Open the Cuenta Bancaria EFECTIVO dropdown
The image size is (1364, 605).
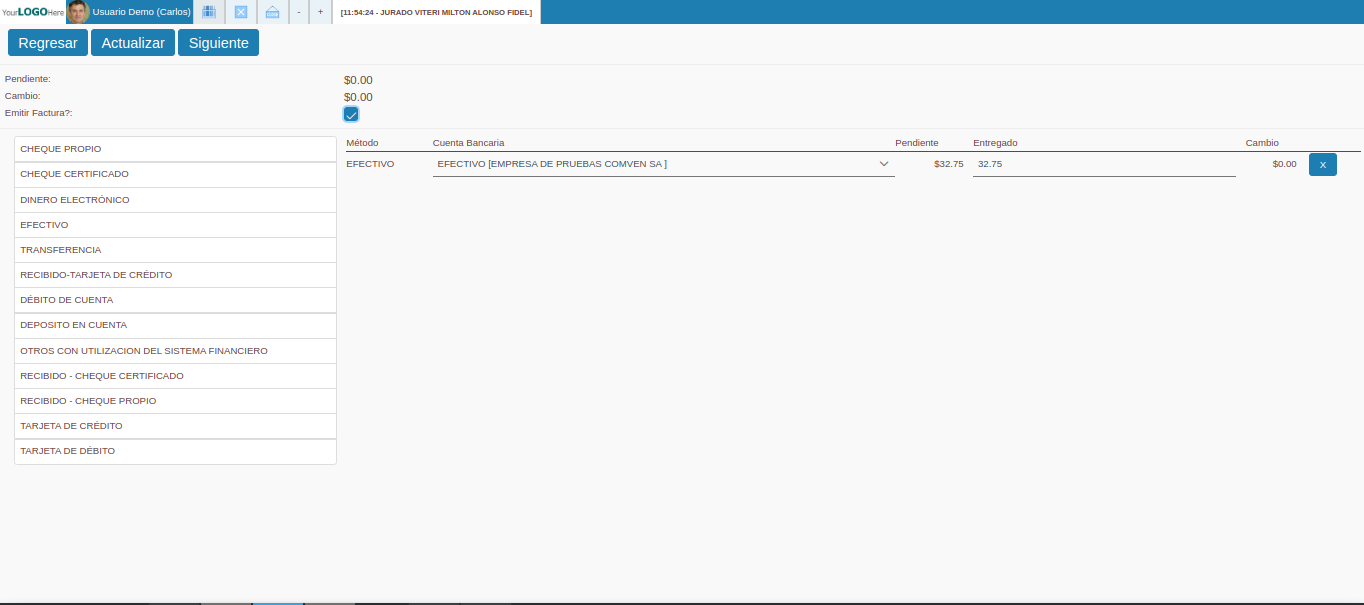coord(663,164)
